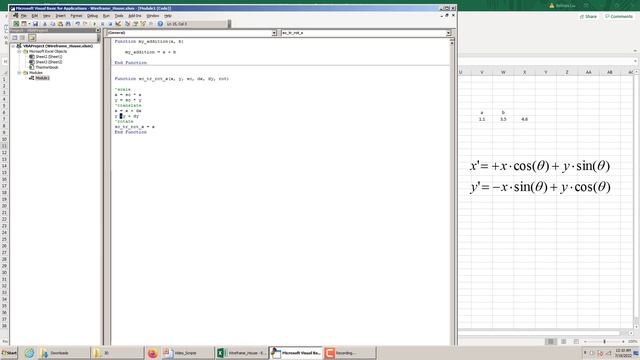Open the Format menu
The height and width of the screenshot is (360, 640).
[x=76, y=16]
